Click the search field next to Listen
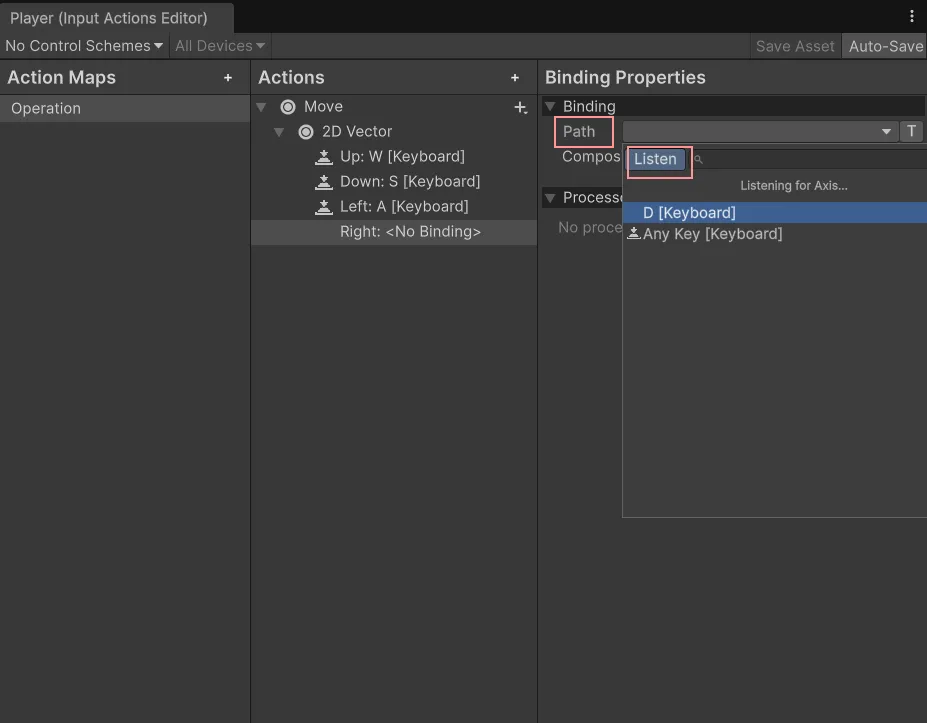The image size is (927, 723). click(810, 159)
